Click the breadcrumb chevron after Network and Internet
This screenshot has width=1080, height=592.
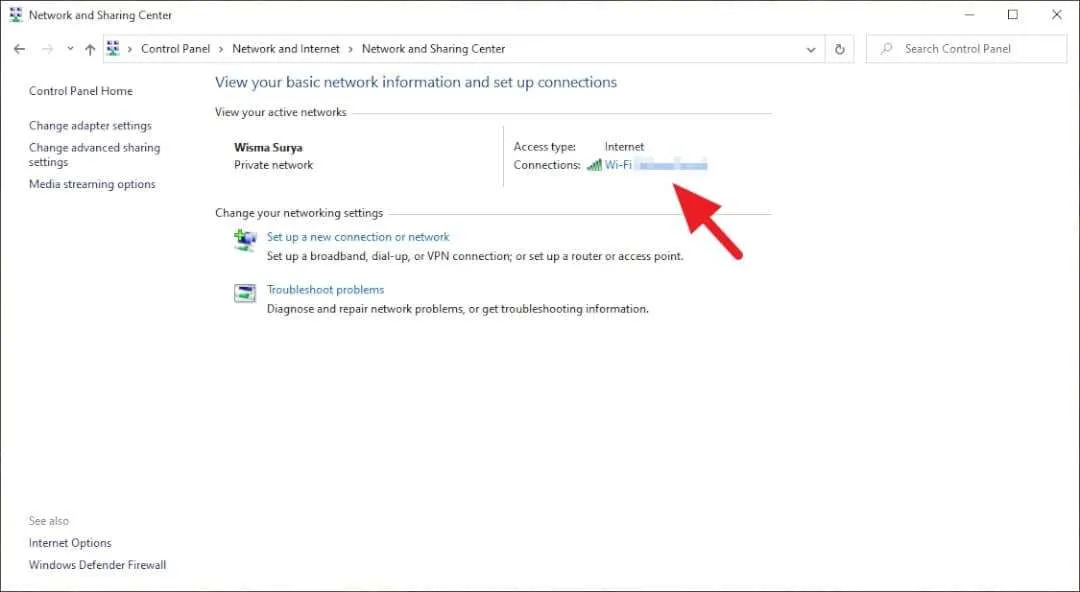click(x=351, y=49)
